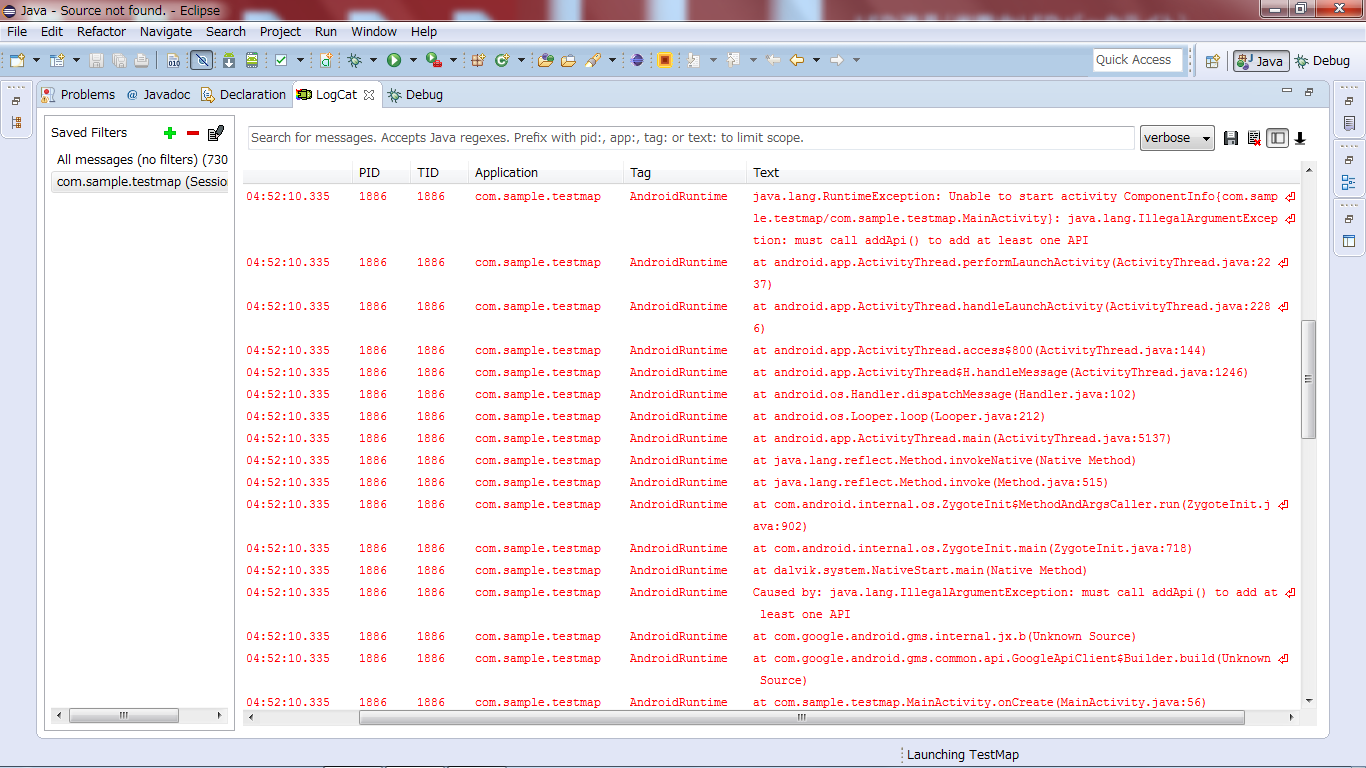Click the vertical scrollbar in log table
Screen dimensions: 1366x768
(x=1309, y=379)
